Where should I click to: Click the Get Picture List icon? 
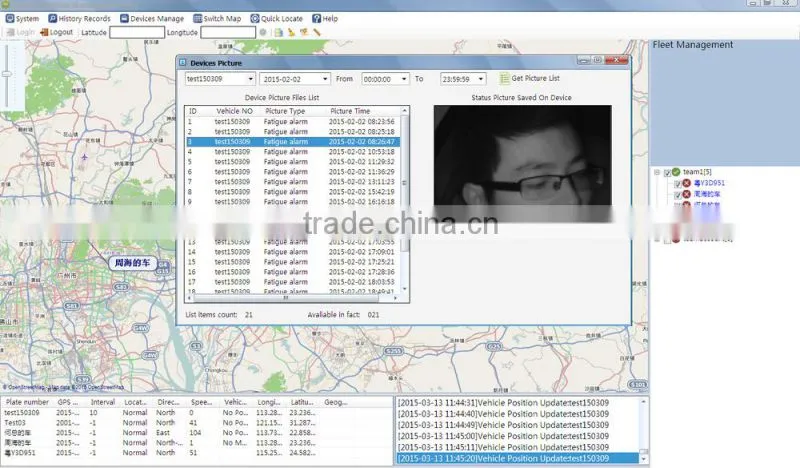[x=504, y=78]
